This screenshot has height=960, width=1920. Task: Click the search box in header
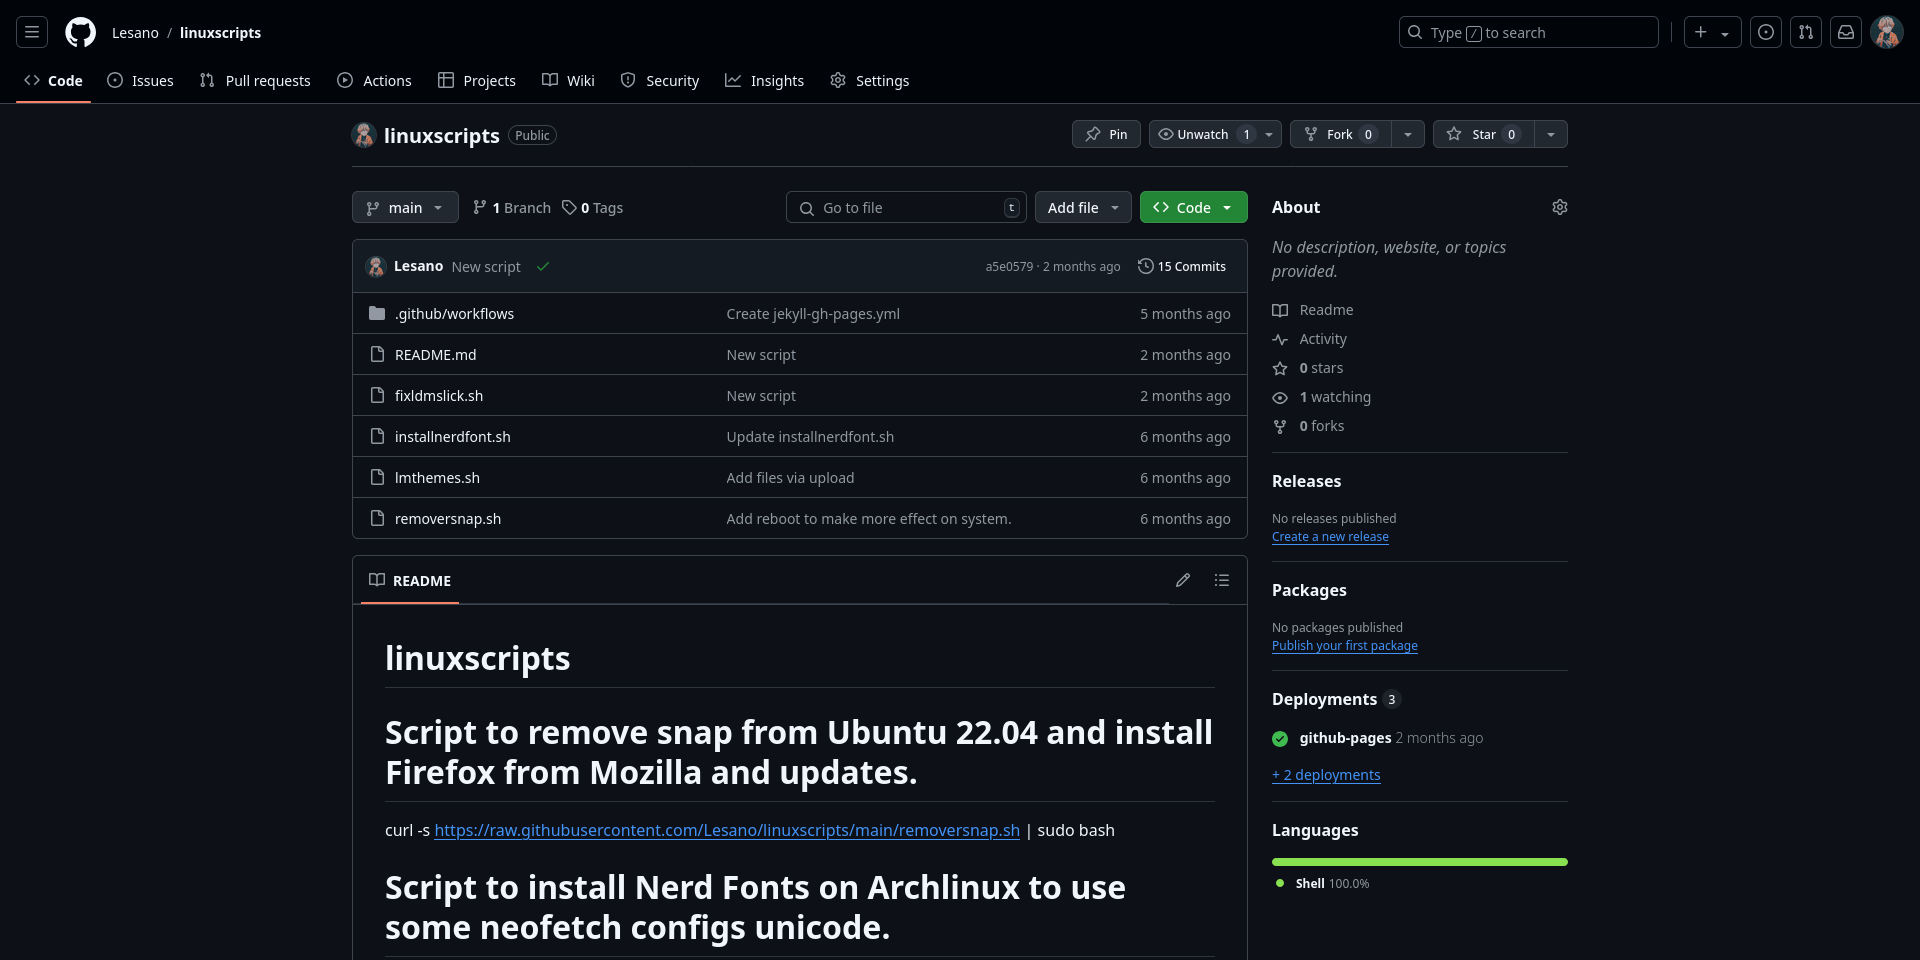(1528, 32)
